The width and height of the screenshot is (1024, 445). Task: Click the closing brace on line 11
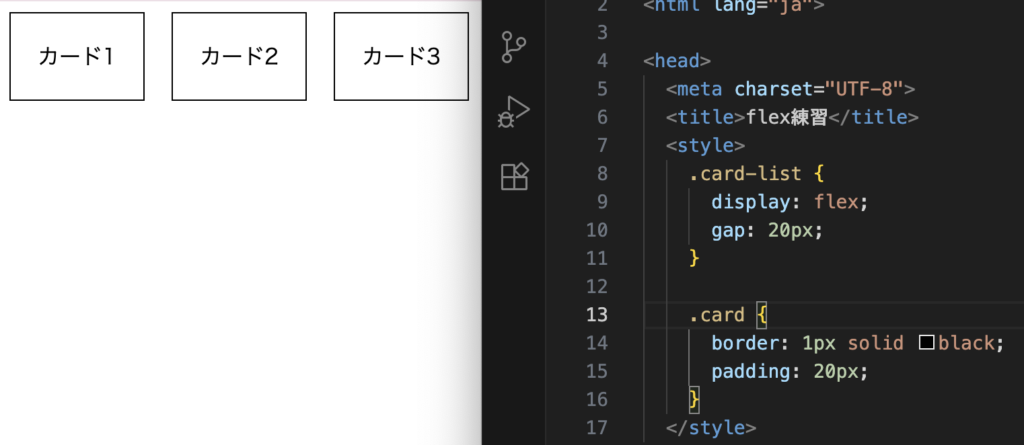[x=694, y=259]
